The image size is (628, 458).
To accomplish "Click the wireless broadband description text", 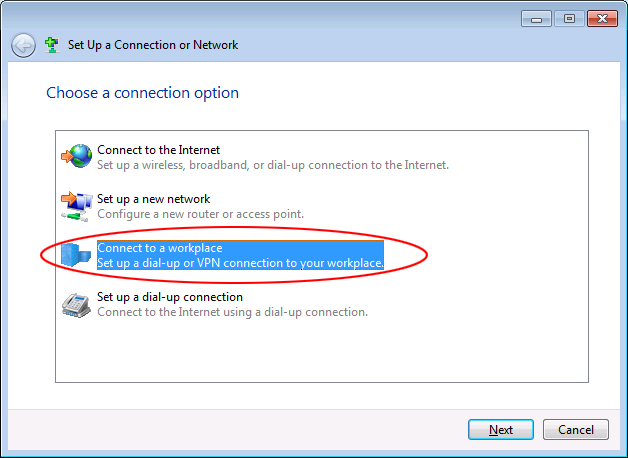I will [x=273, y=165].
